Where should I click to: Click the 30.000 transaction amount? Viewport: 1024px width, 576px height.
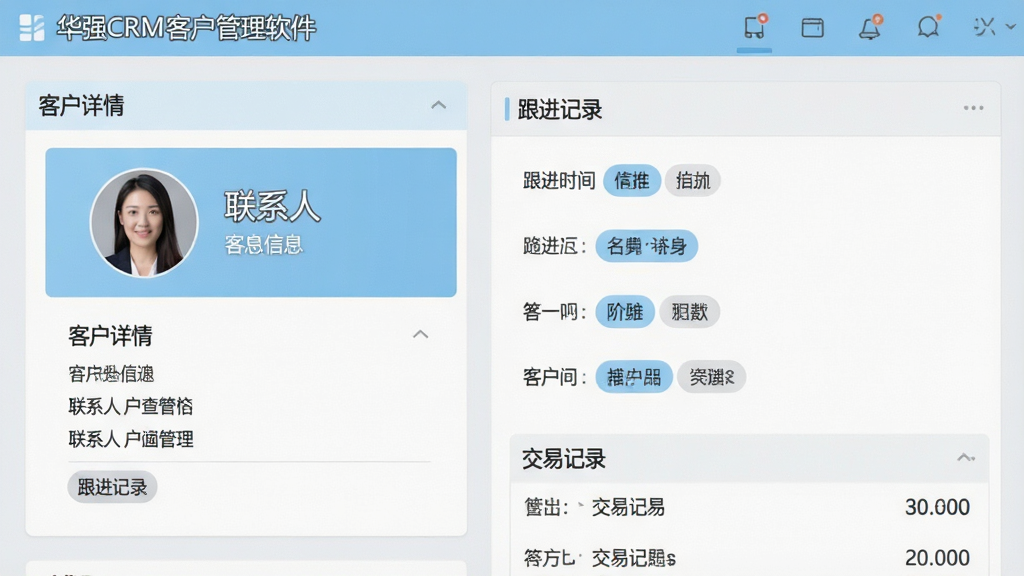[x=937, y=507]
